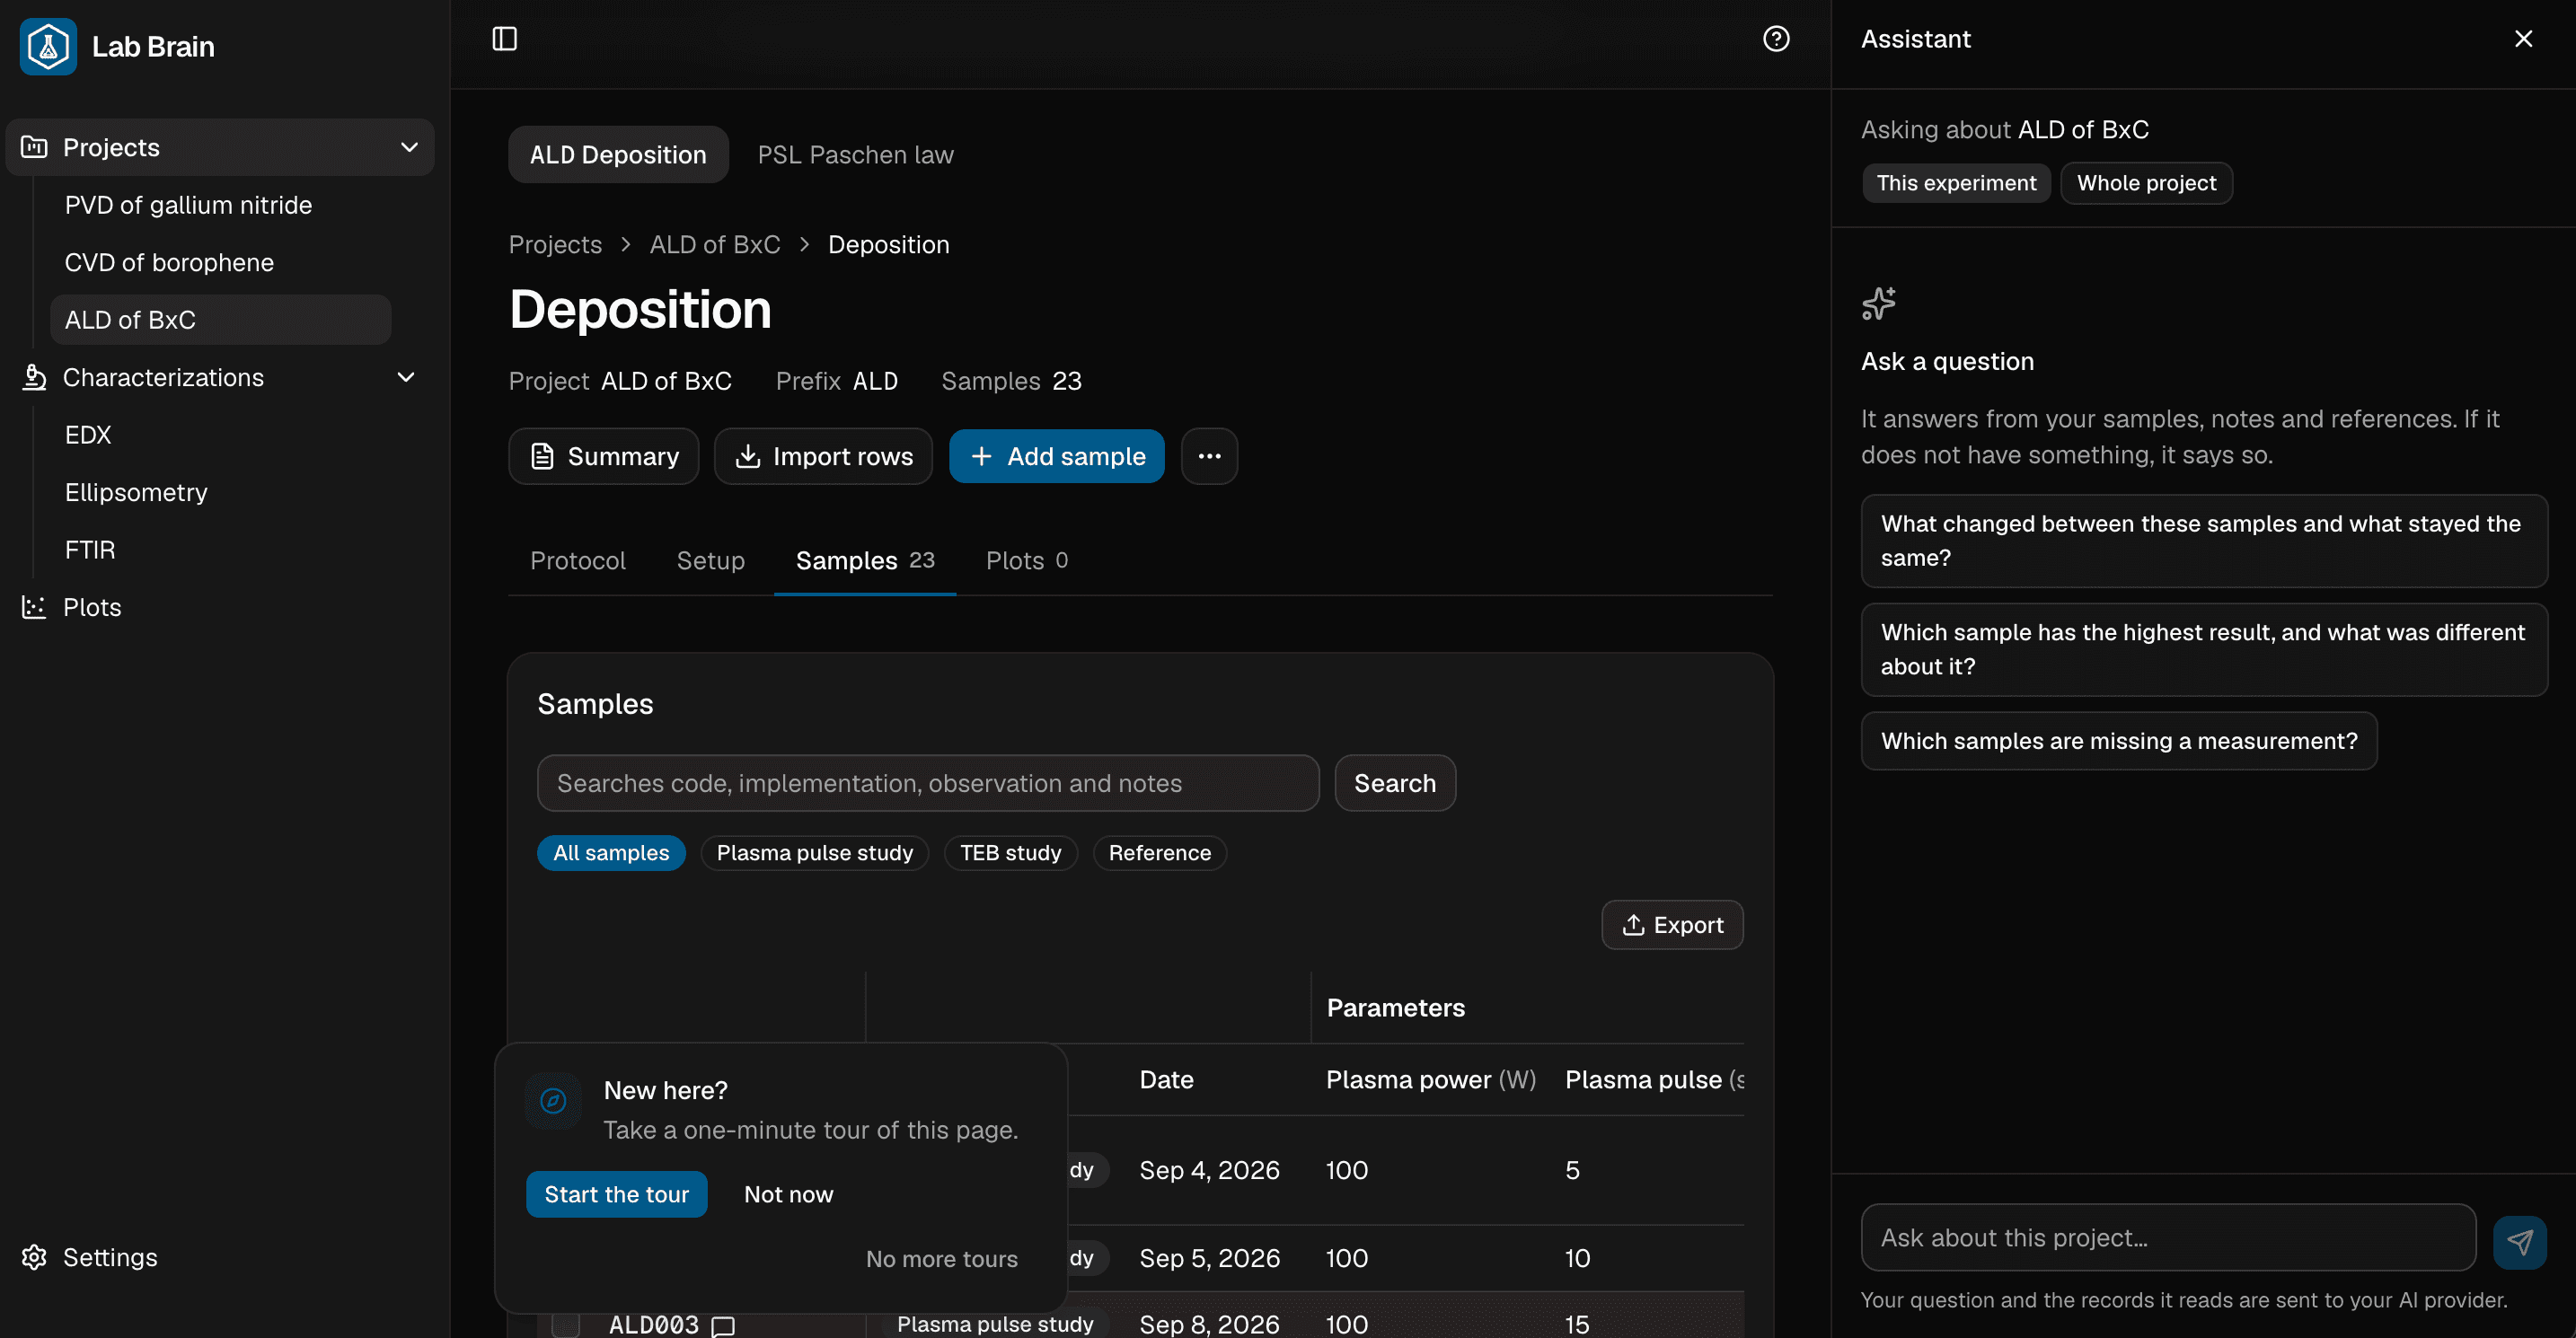Open the help question-mark icon
The height and width of the screenshot is (1338, 2576).
pyautogui.click(x=1776, y=39)
